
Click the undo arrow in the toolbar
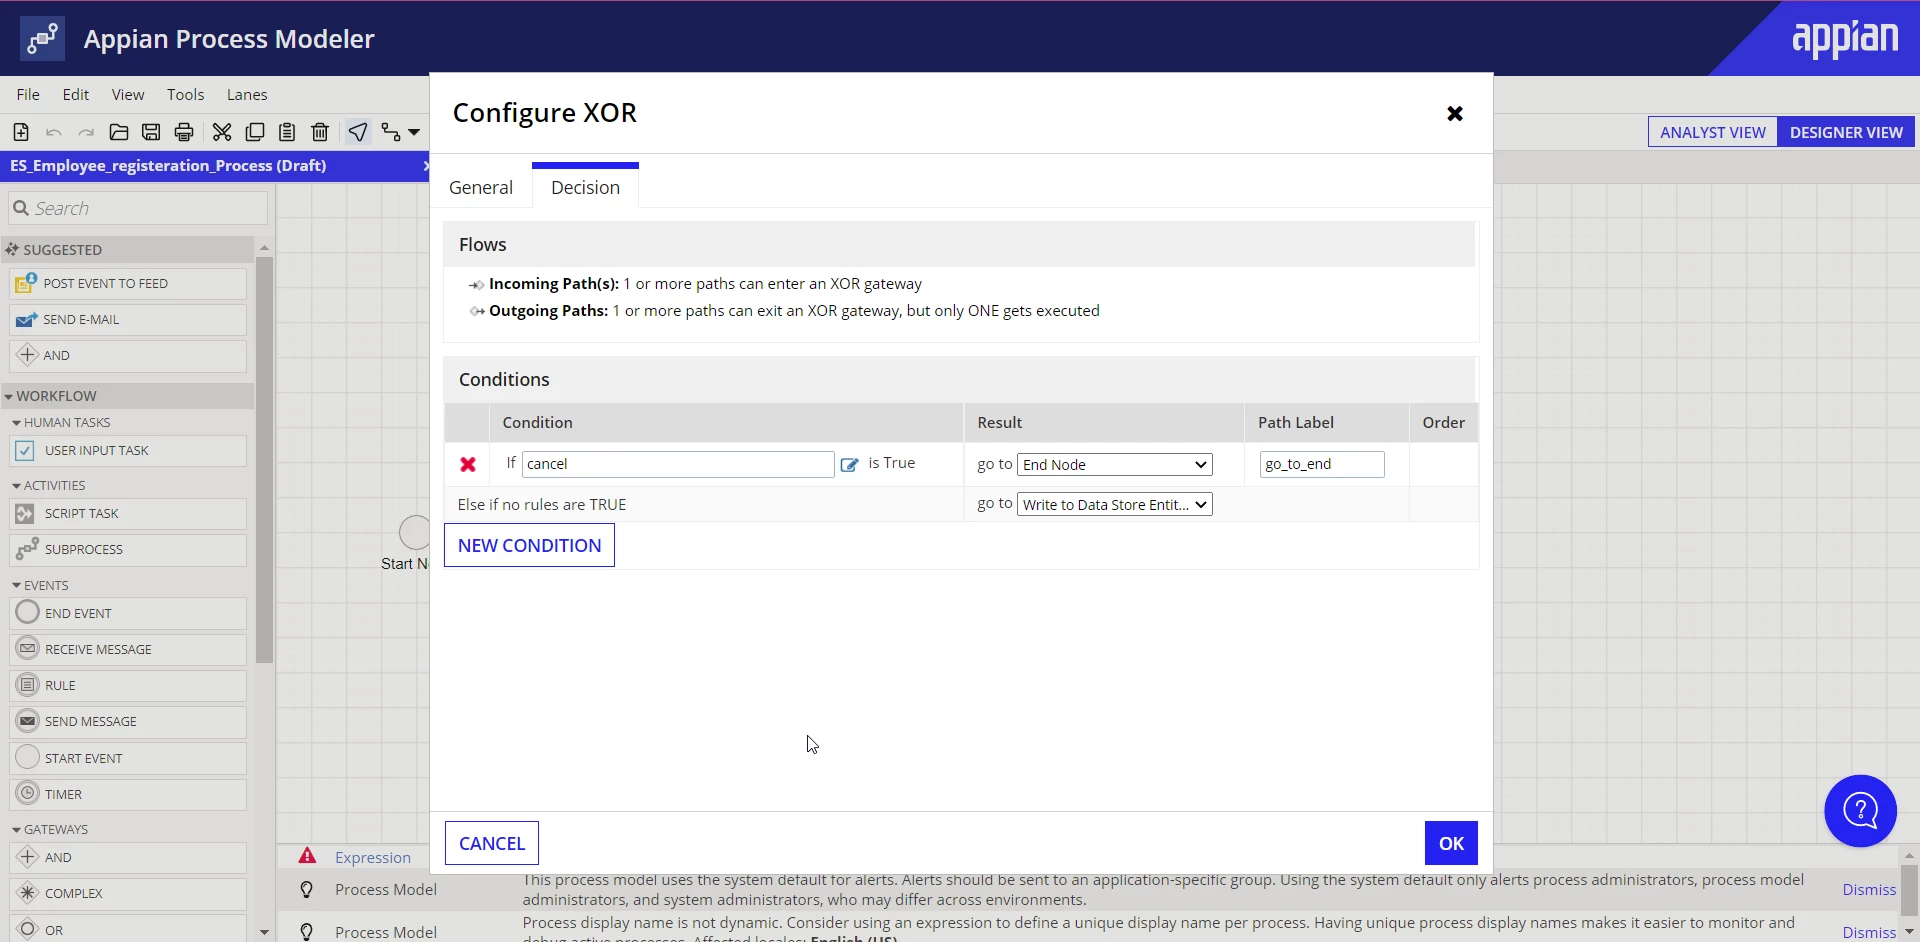point(54,132)
